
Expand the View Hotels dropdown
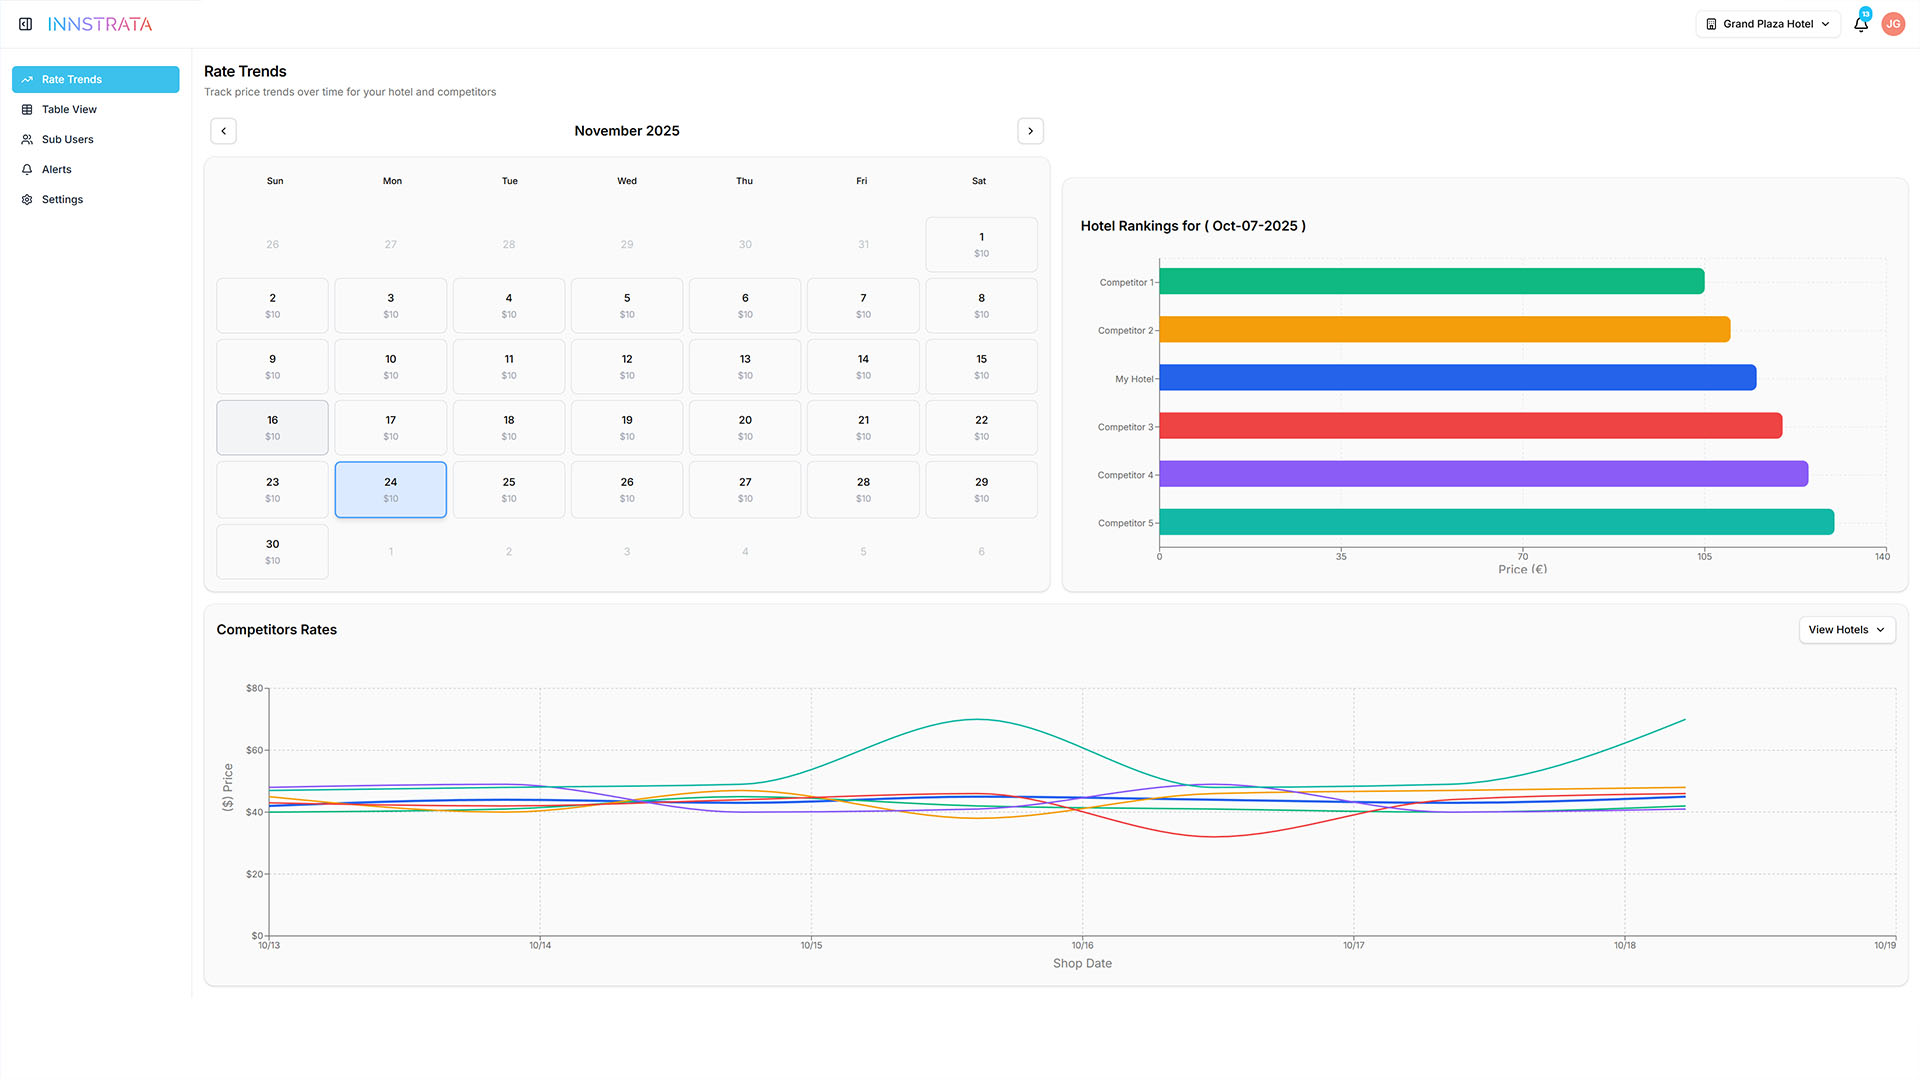point(1846,630)
